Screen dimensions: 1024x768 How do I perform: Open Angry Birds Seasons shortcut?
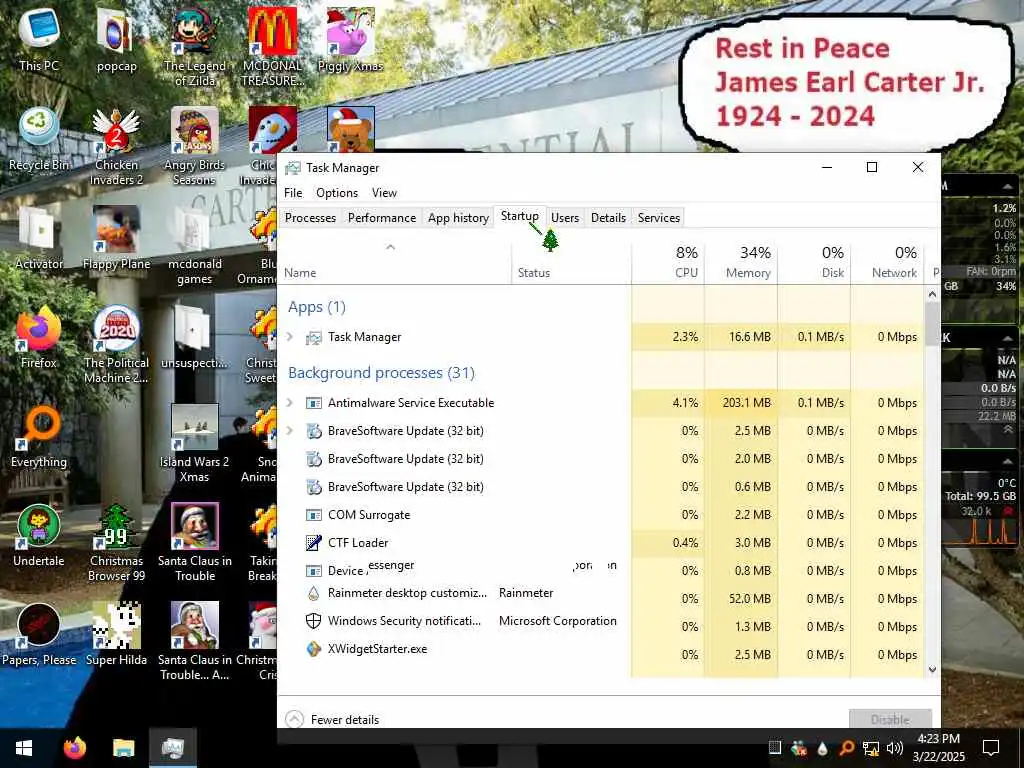click(195, 146)
